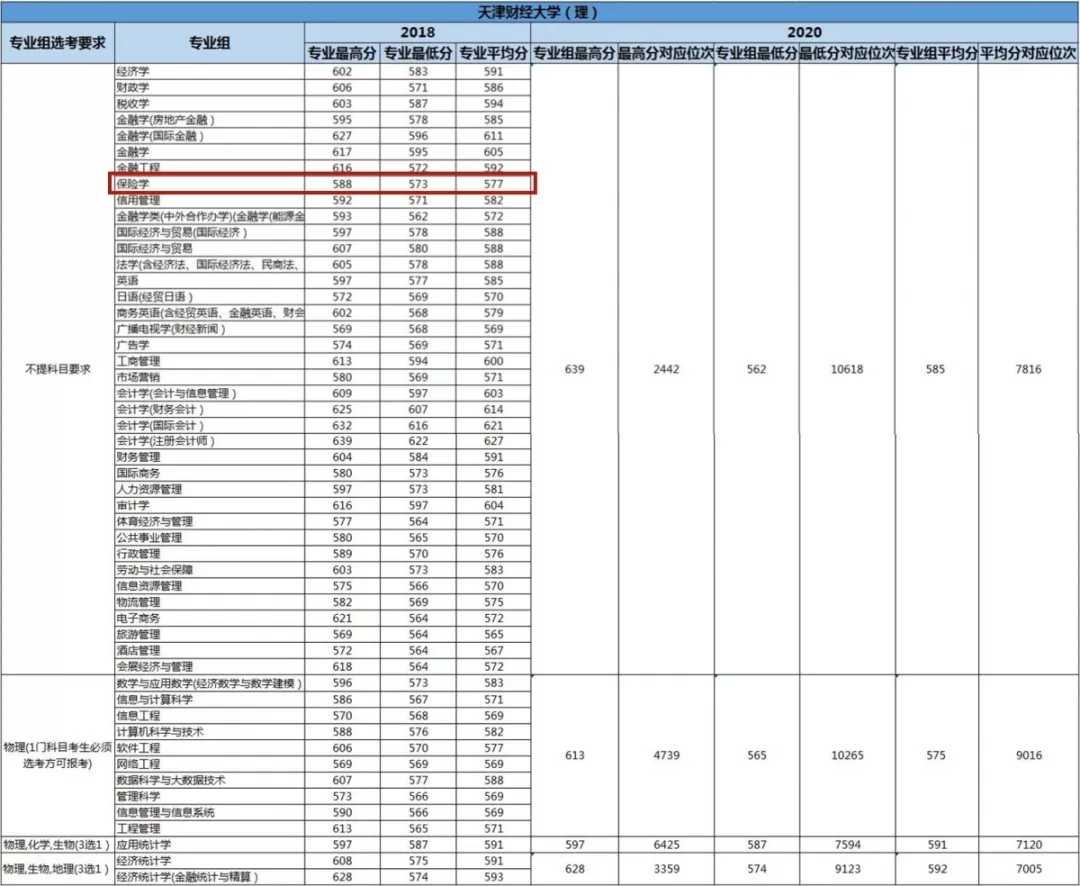Select the '专业最低分' column header

pos(418,53)
